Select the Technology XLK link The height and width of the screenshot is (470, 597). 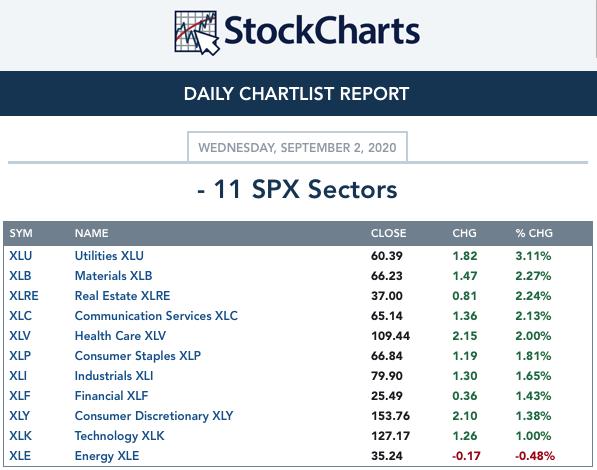point(120,435)
